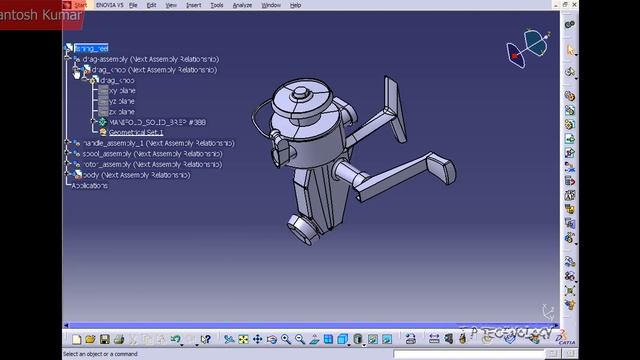640x360 pixels.
Task: Open the view mode dropdown arrow
Action: coord(364,345)
